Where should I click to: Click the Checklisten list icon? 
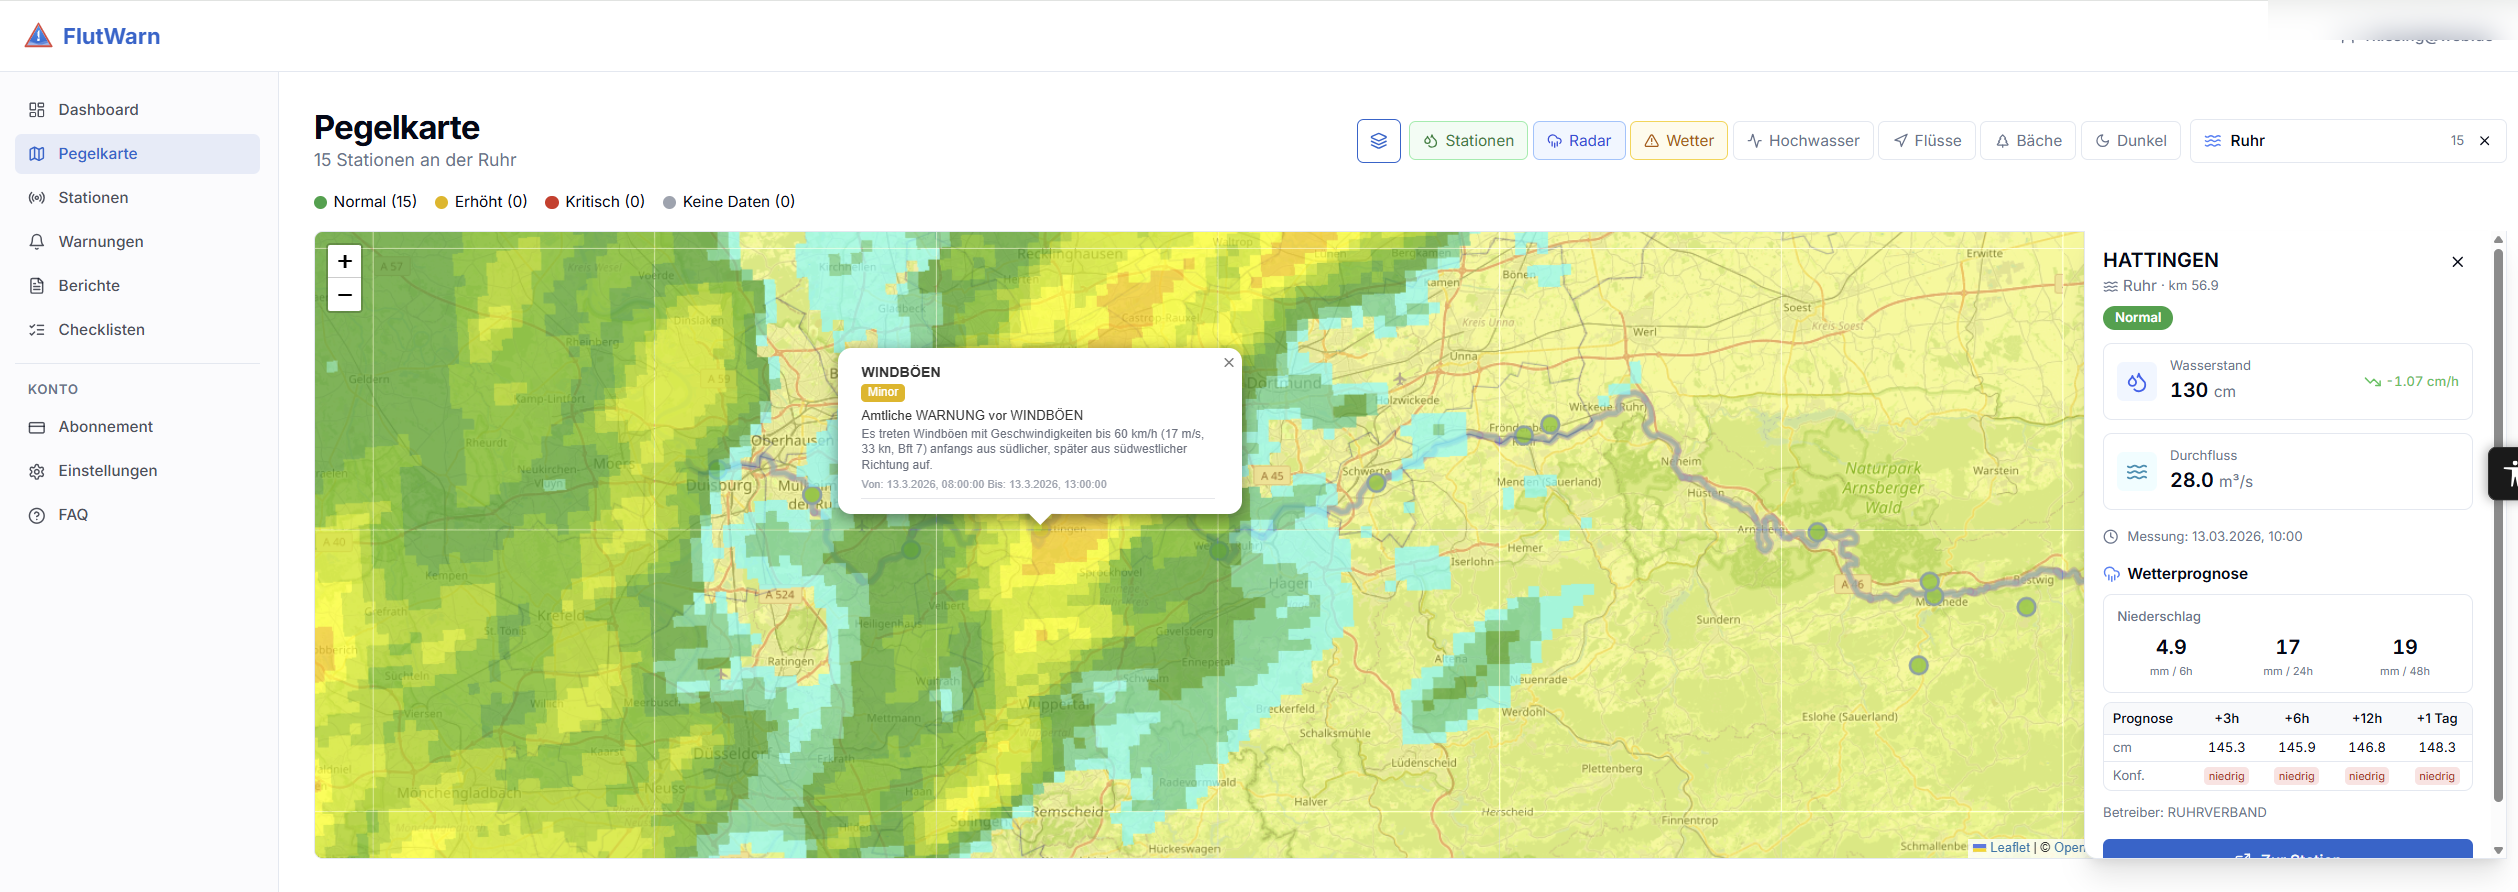[37, 330]
